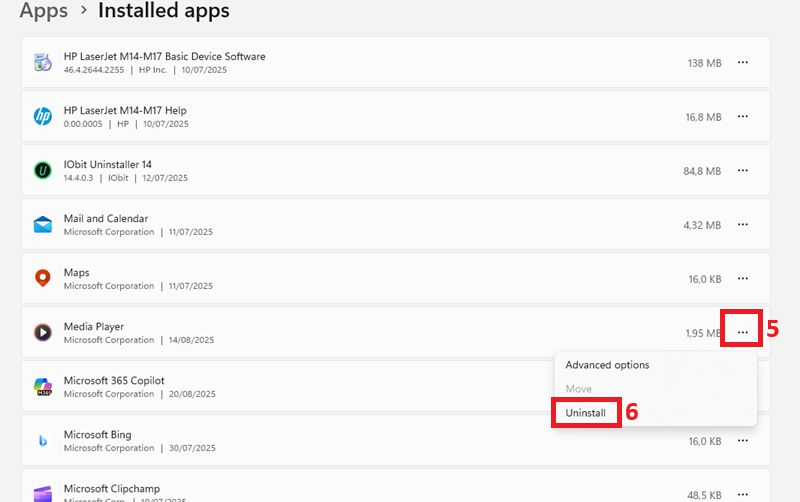This screenshot has width=800, height=502.
Task: Click the Media Player 14/08/2025 publisher line
Action: pos(139,340)
